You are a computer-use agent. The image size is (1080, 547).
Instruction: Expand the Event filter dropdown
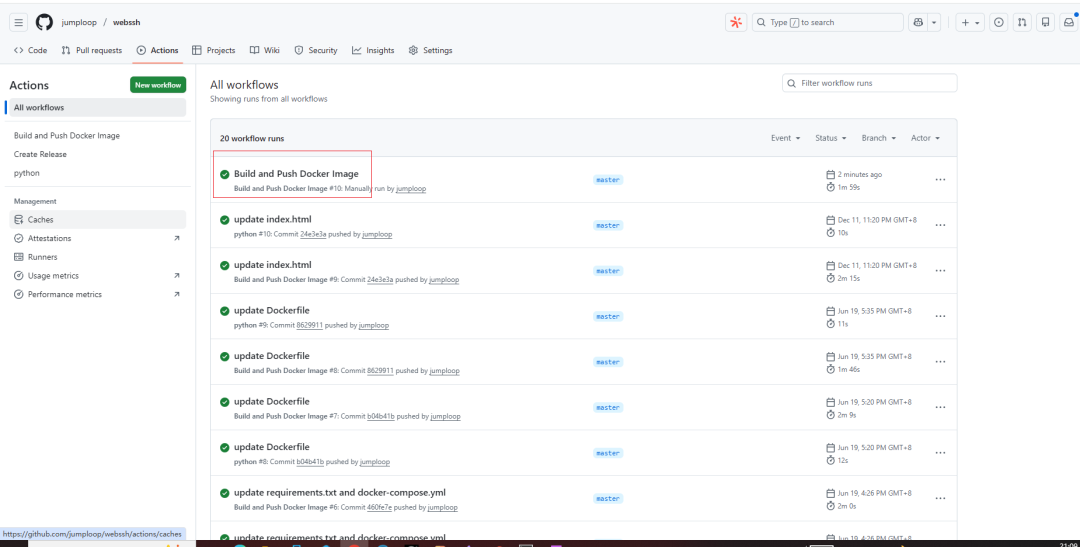click(786, 138)
